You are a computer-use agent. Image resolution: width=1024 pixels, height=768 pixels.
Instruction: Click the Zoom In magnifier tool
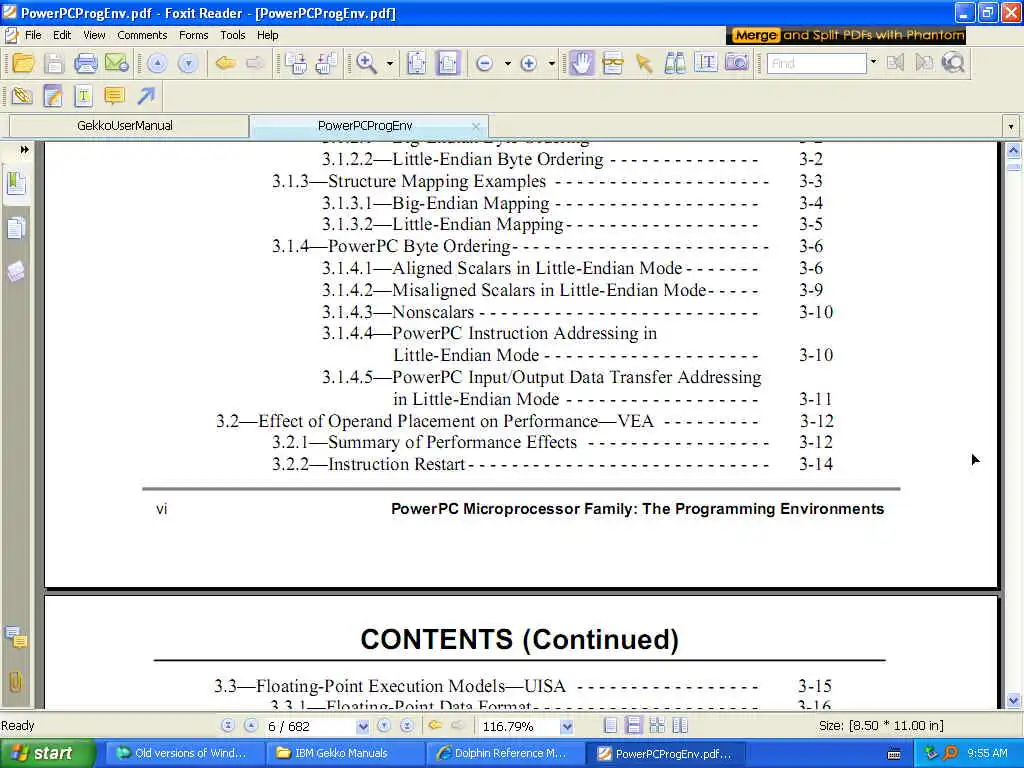(366, 63)
